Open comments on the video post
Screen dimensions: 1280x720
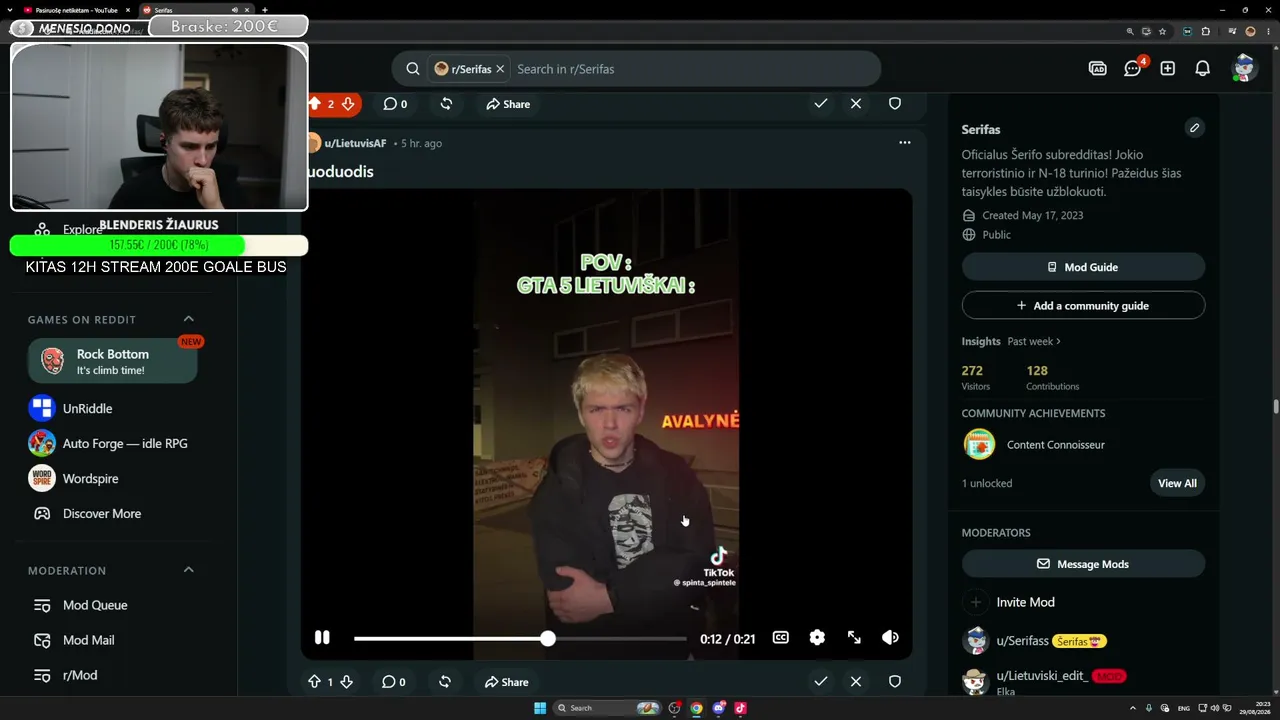click(394, 682)
